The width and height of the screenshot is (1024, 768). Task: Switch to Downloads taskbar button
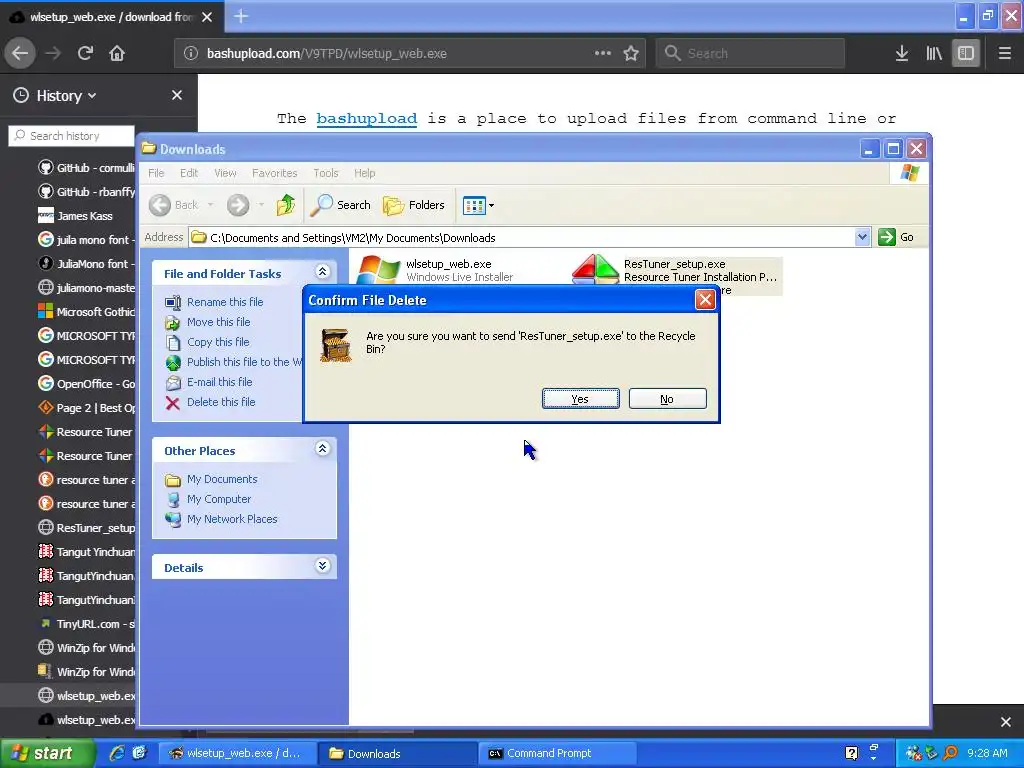(397, 754)
